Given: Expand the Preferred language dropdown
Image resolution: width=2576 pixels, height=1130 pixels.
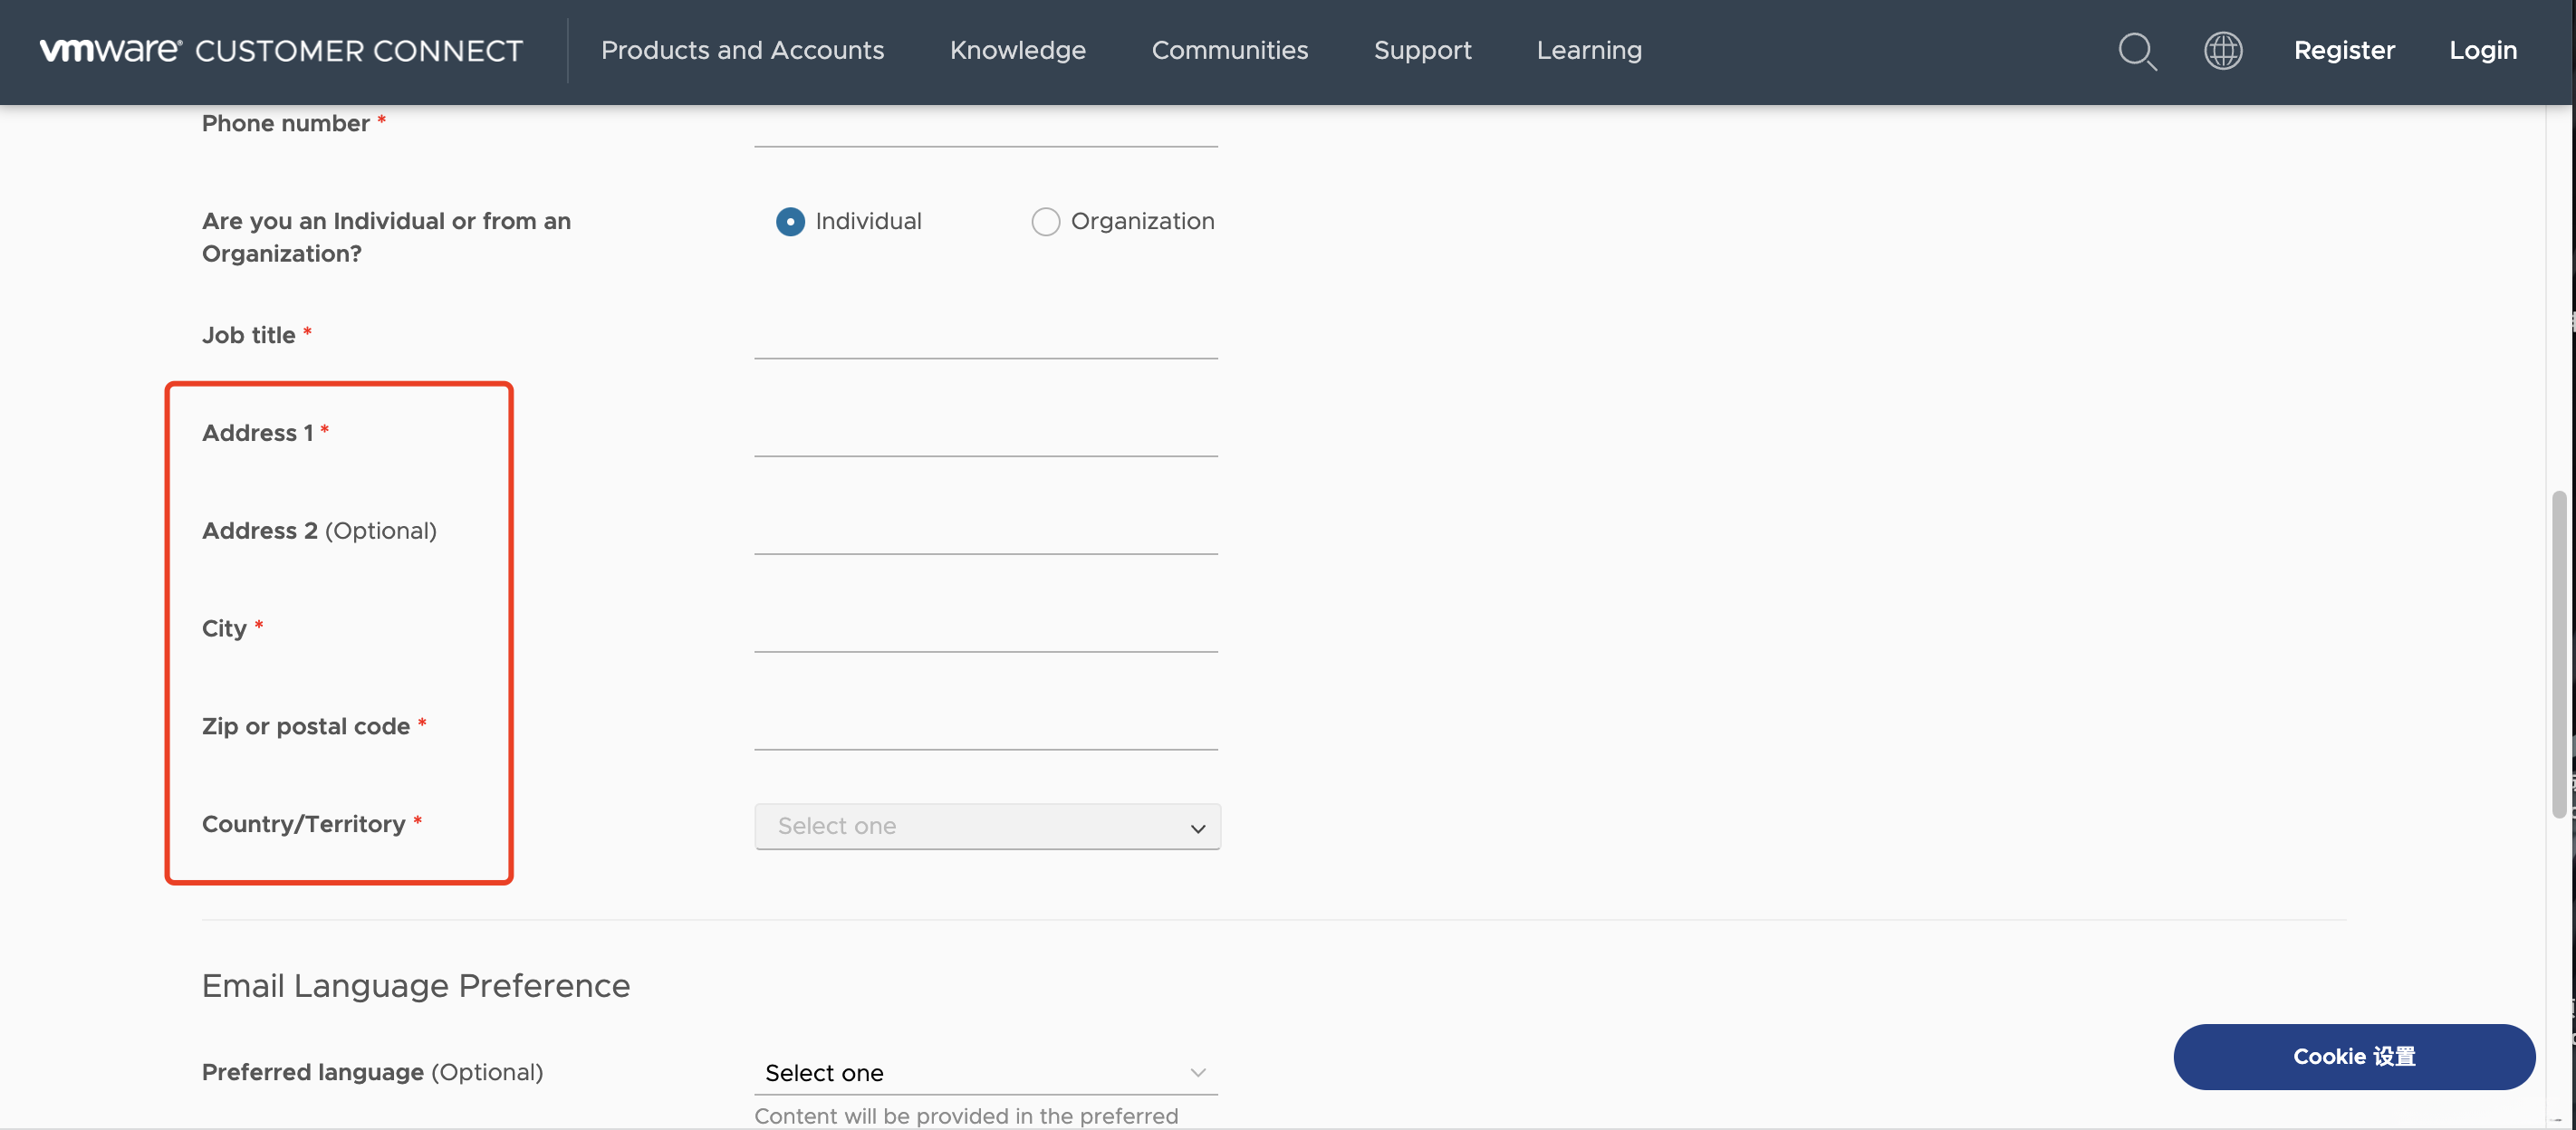Looking at the screenshot, I should (x=985, y=1072).
